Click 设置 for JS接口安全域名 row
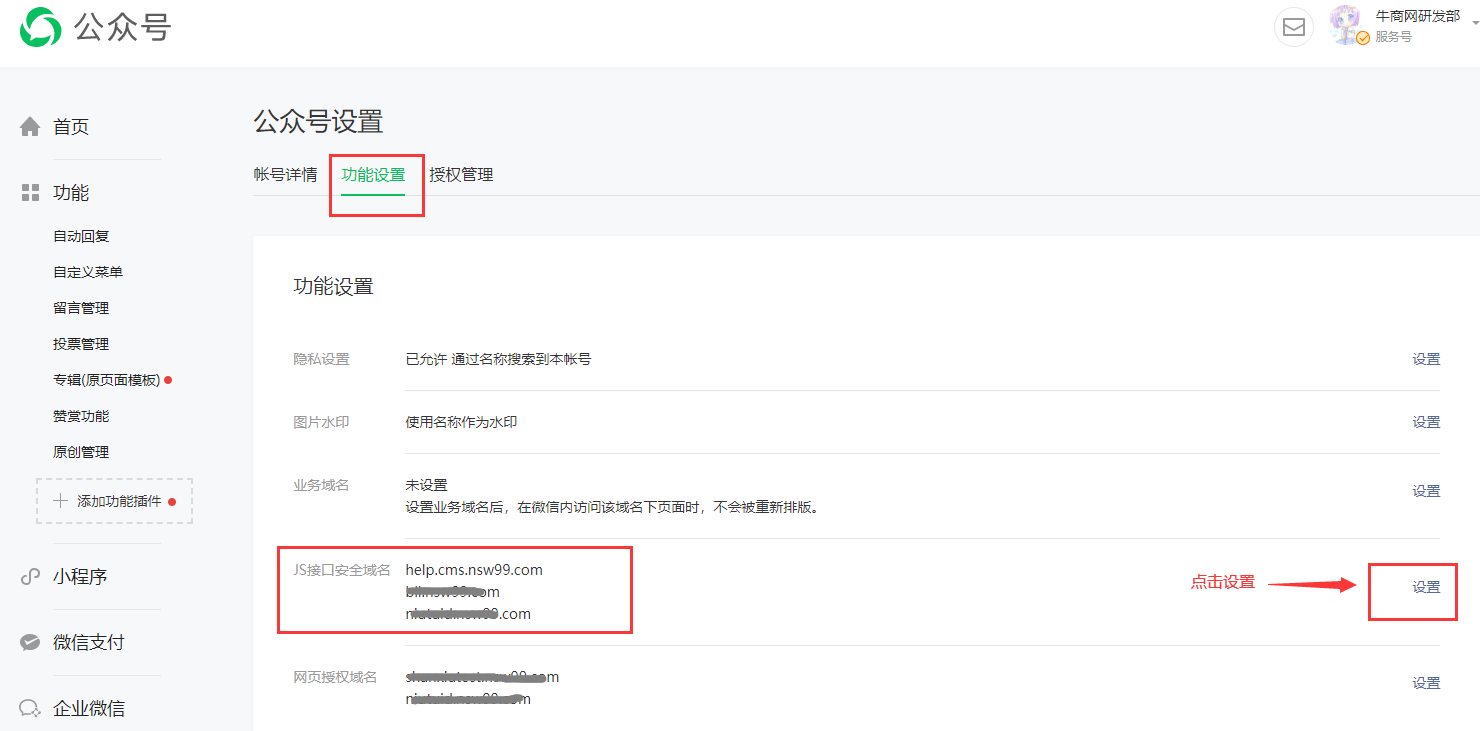The image size is (1480, 731). [x=1426, y=587]
